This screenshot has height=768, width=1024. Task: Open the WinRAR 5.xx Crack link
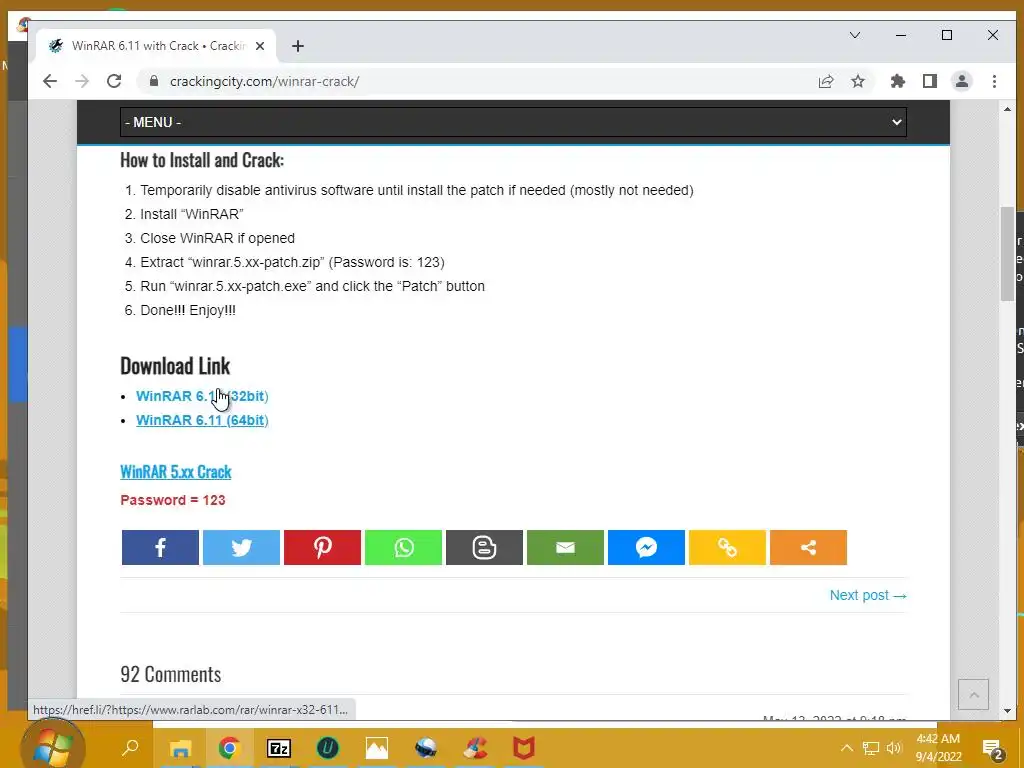tap(176, 472)
